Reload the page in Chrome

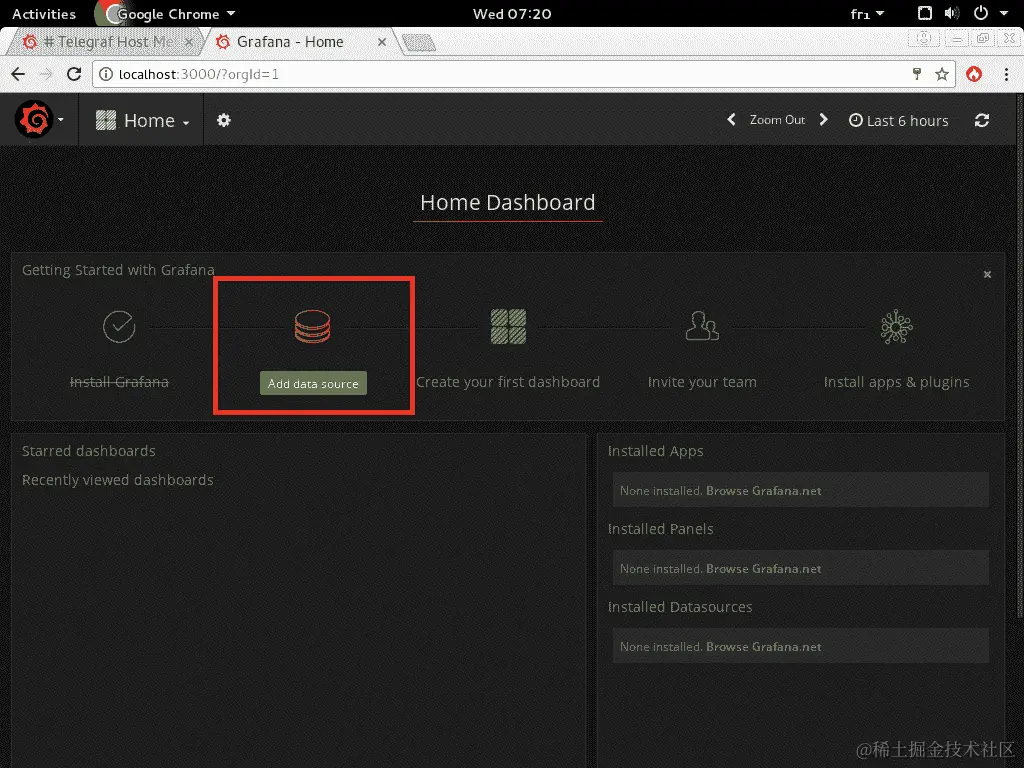click(74, 74)
